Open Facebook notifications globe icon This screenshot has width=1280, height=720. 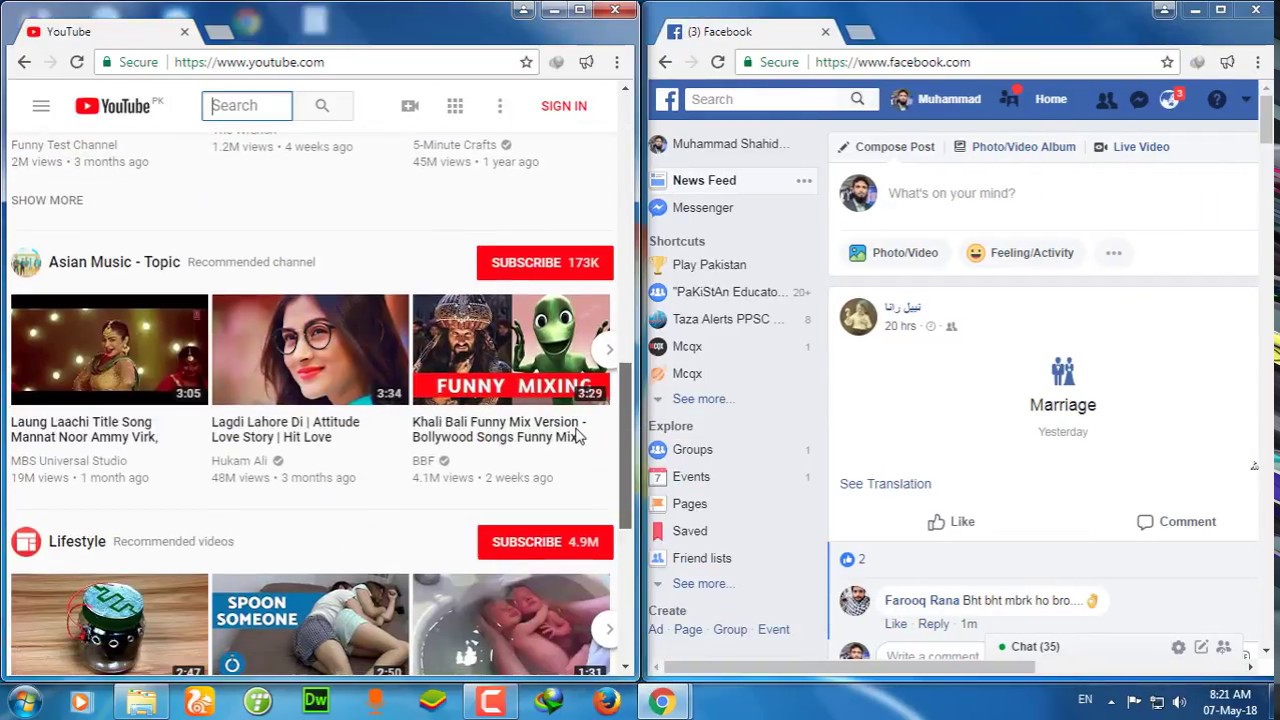coord(1170,99)
